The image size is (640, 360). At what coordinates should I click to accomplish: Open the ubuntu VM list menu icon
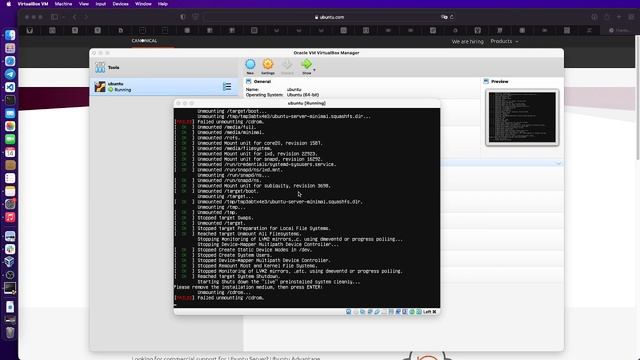coord(227,87)
